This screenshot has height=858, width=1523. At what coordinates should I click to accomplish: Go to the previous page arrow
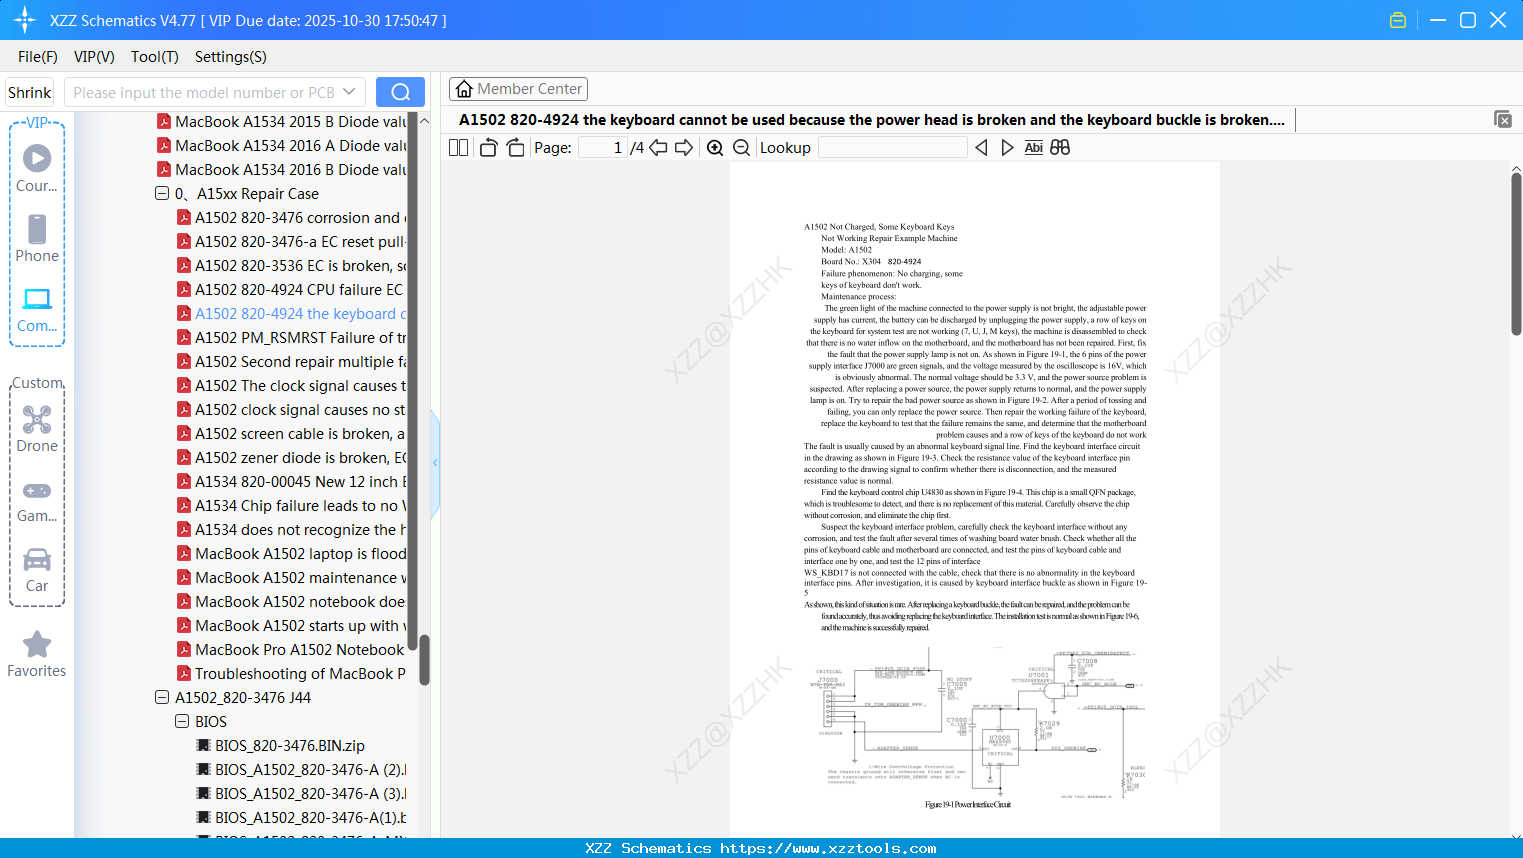click(x=658, y=147)
